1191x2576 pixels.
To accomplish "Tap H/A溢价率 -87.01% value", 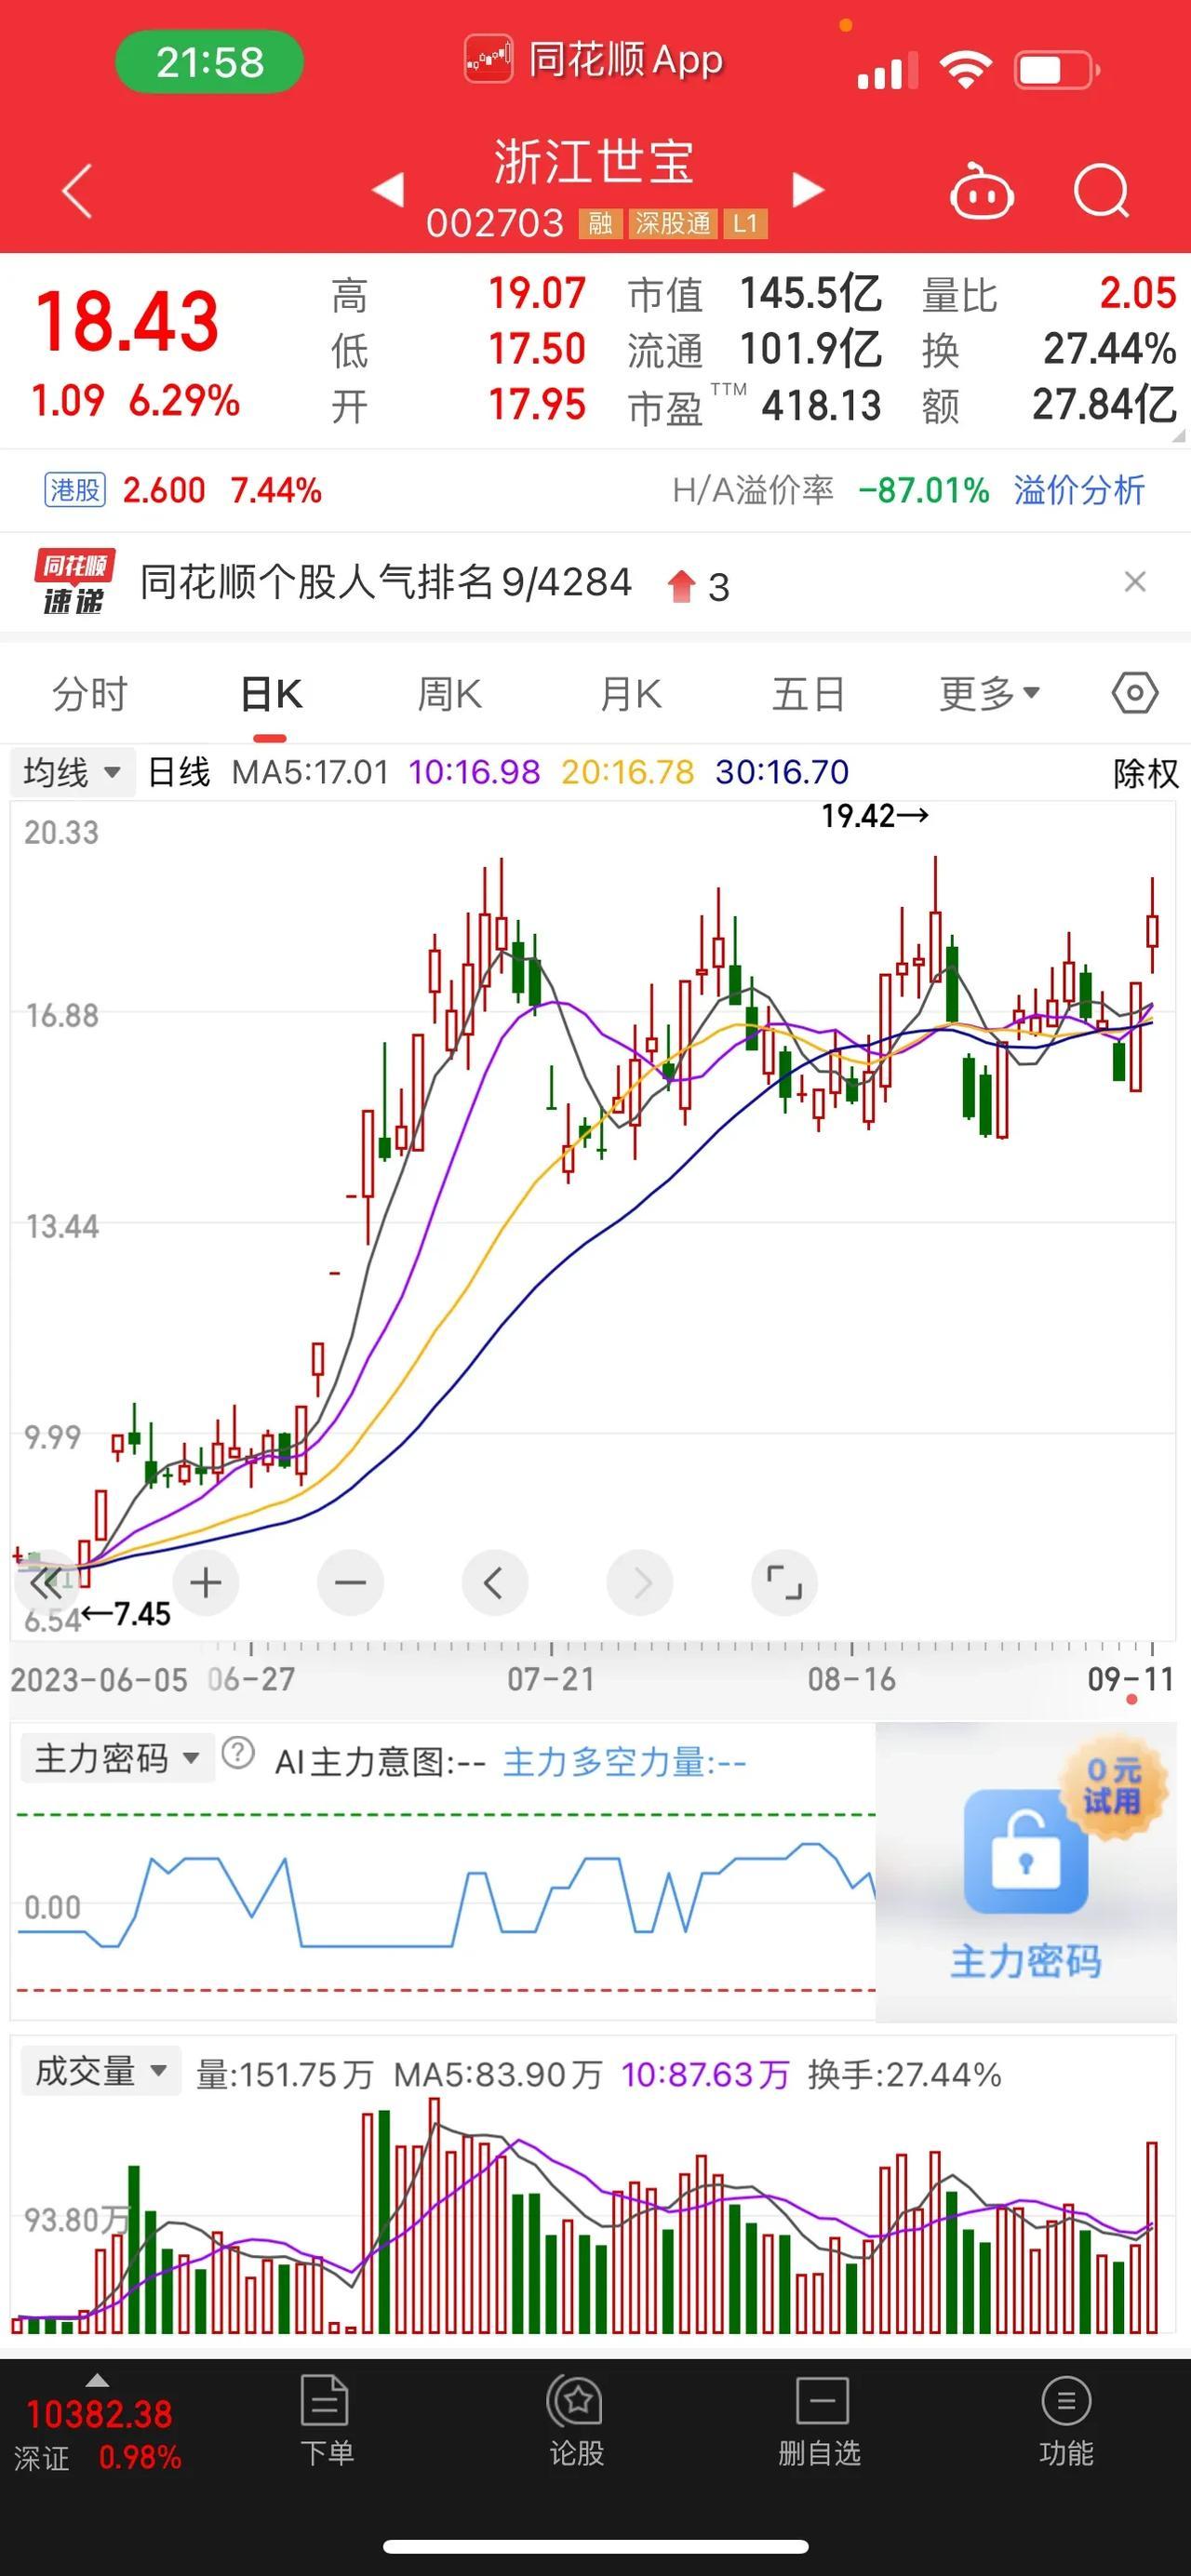I will point(923,490).
